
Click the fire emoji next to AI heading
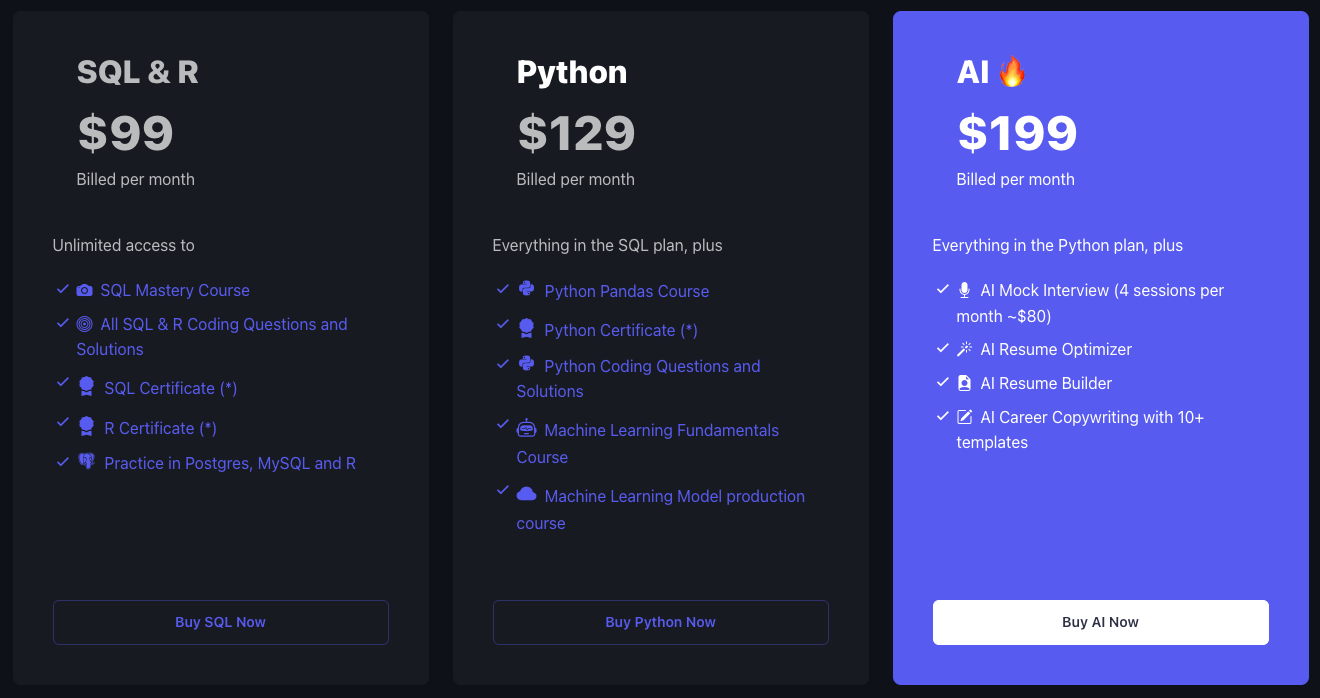coord(1012,71)
